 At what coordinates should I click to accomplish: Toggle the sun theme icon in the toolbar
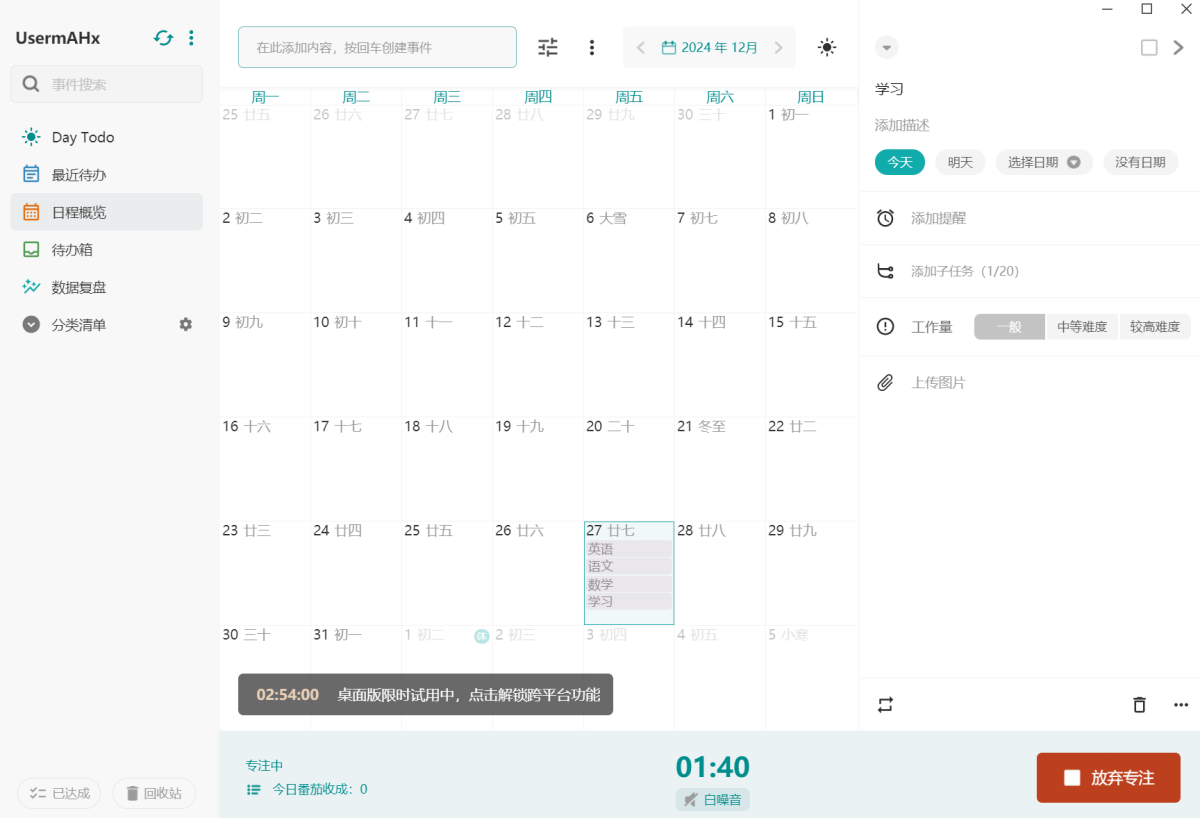tap(826, 47)
